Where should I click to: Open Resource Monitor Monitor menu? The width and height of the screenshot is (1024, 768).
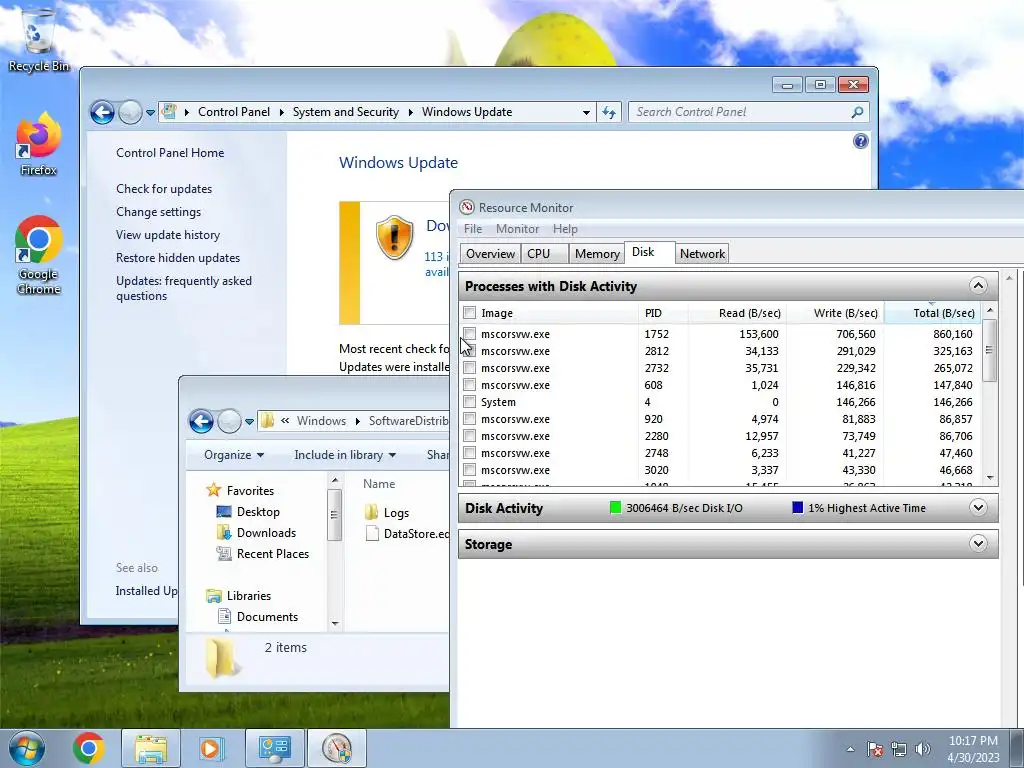[x=517, y=229]
